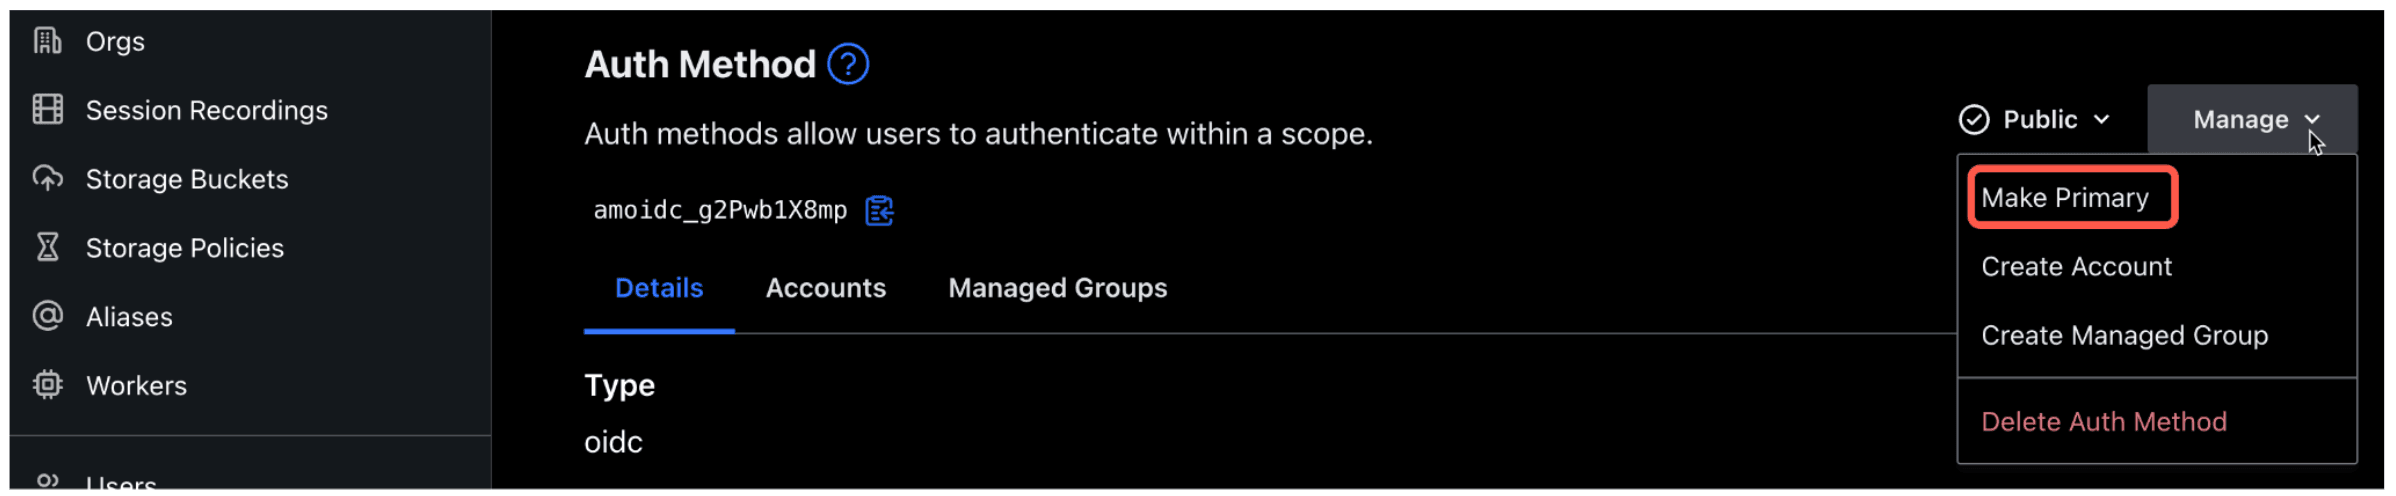Click the Session Recordings film icon
The height and width of the screenshot is (496, 2396).
(x=47, y=110)
